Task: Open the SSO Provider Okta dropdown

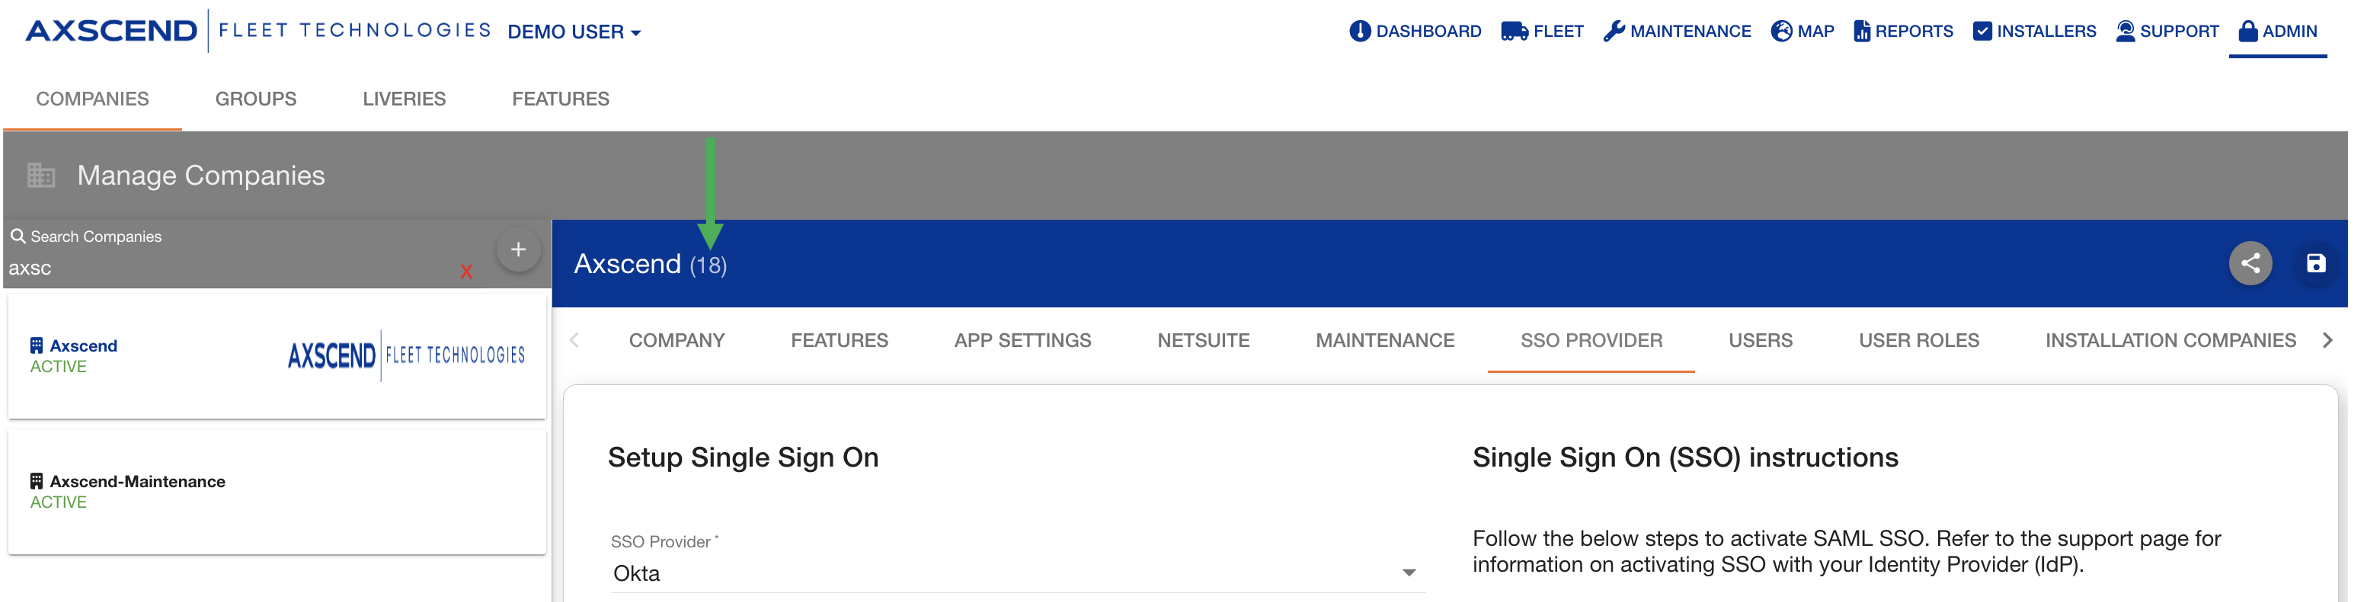Action: pyautogui.click(x=1016, y=573)
